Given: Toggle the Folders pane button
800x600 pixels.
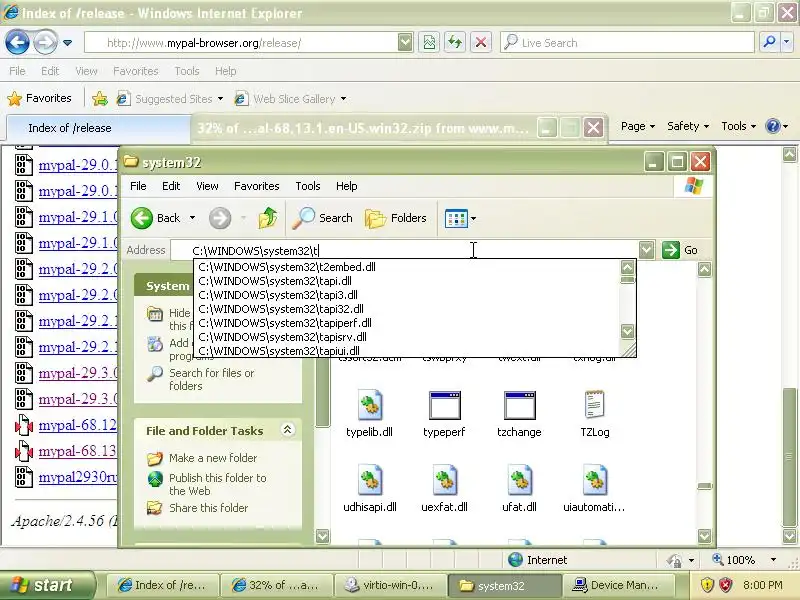Looking at the screenshot, I should (396, 218).
